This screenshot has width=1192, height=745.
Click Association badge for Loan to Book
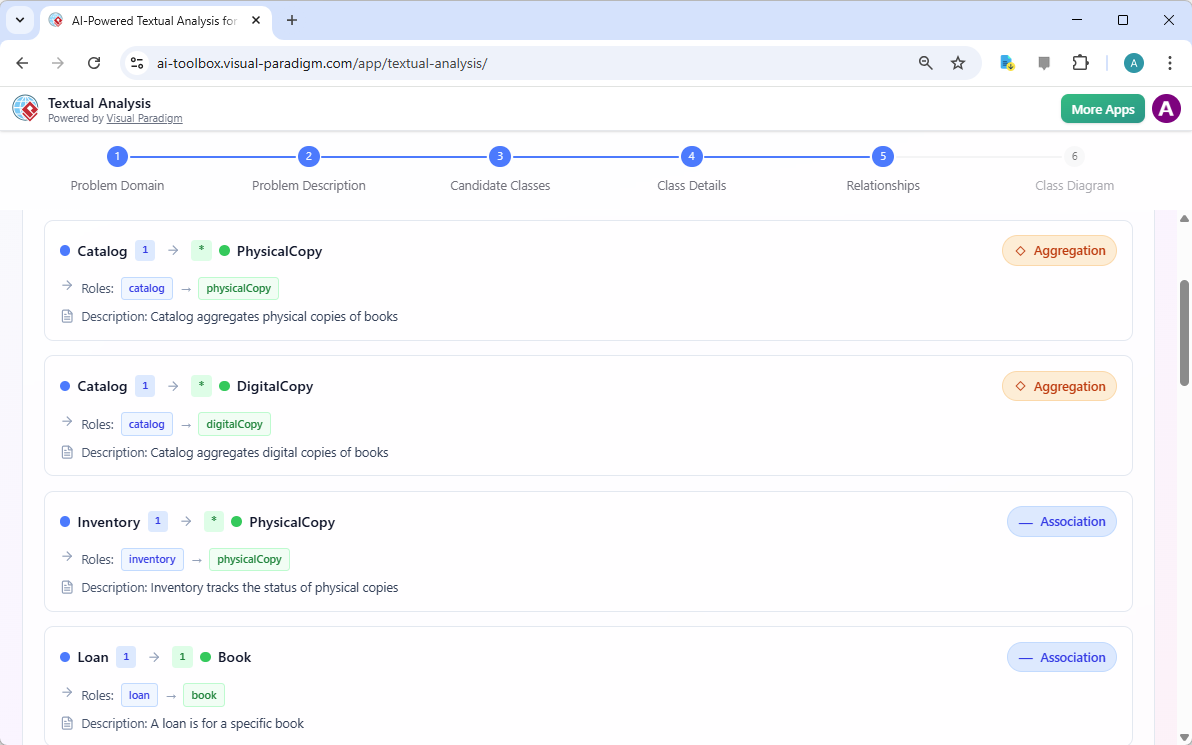1061,657
